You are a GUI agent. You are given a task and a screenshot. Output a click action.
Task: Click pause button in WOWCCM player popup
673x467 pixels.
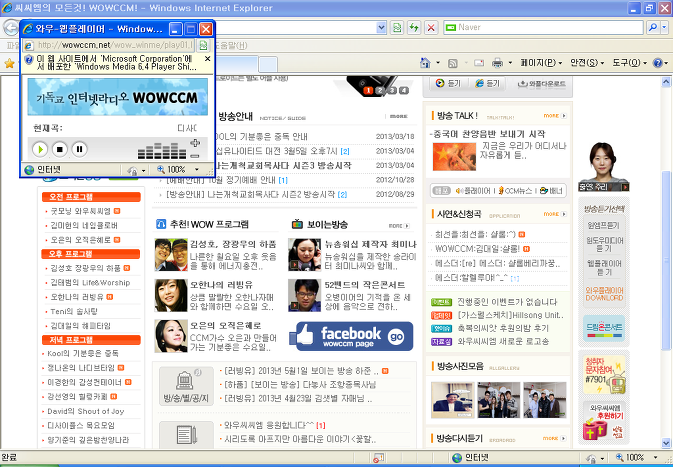tap(79, 149)
